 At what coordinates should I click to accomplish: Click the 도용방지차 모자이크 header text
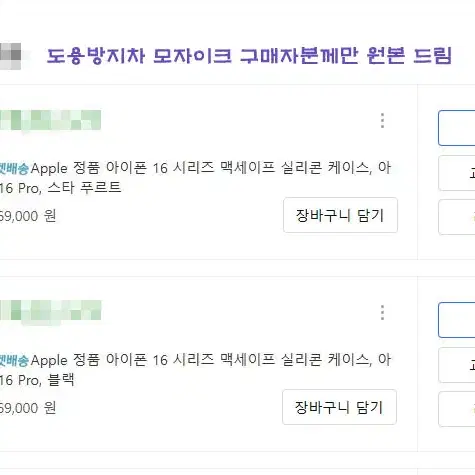249,56
